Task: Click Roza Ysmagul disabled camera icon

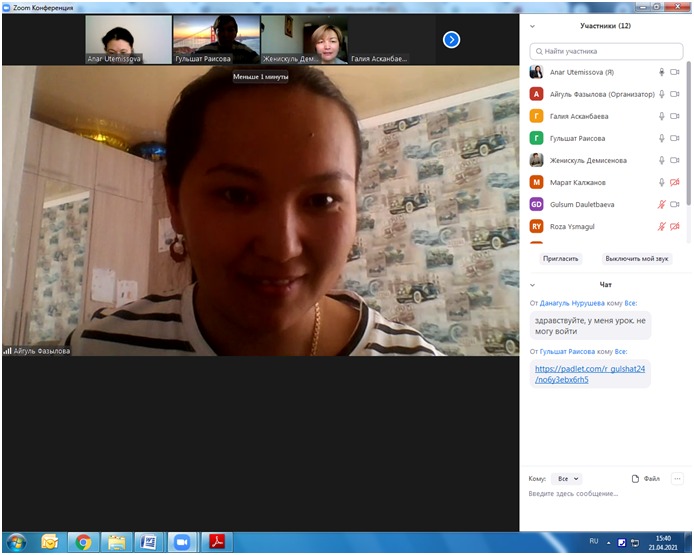Action: click(x=674, y=227)
